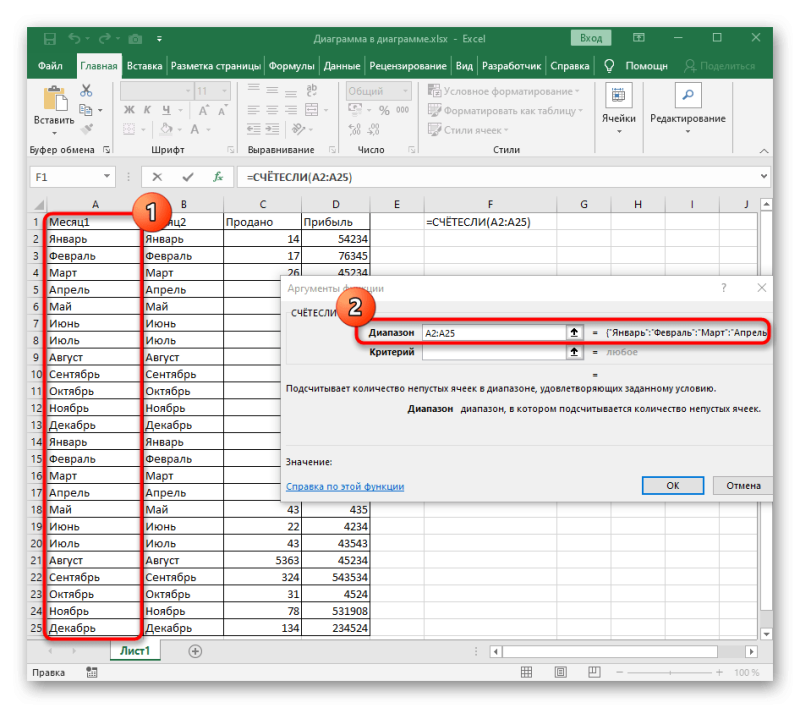Switch to Page Layout view icon
Image resolution: width=800 pixels, height=708 pixels.
point(560,672)
